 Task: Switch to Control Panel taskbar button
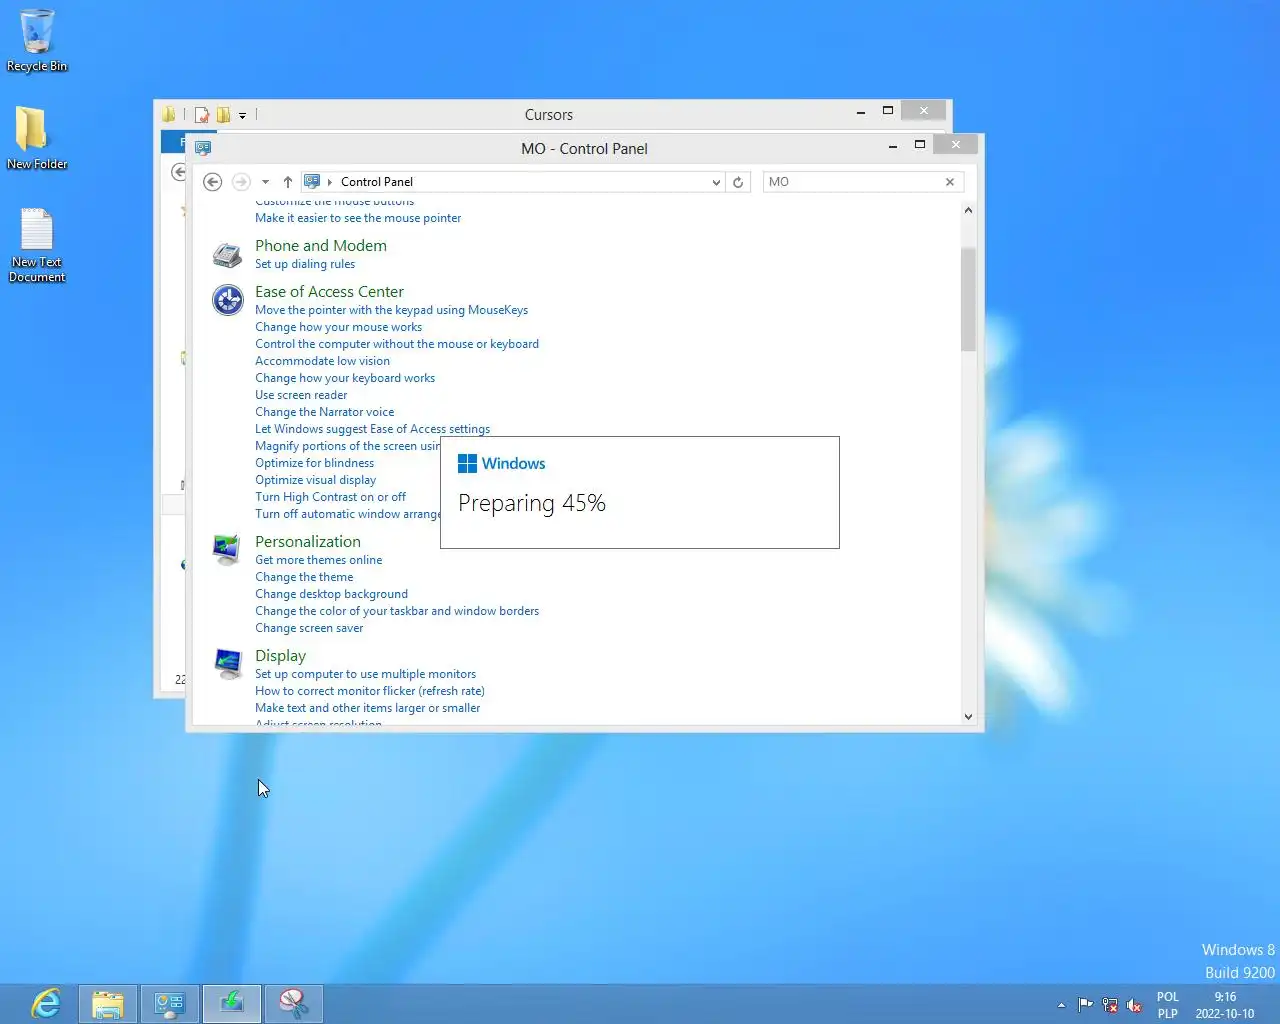coord(170,1003)
